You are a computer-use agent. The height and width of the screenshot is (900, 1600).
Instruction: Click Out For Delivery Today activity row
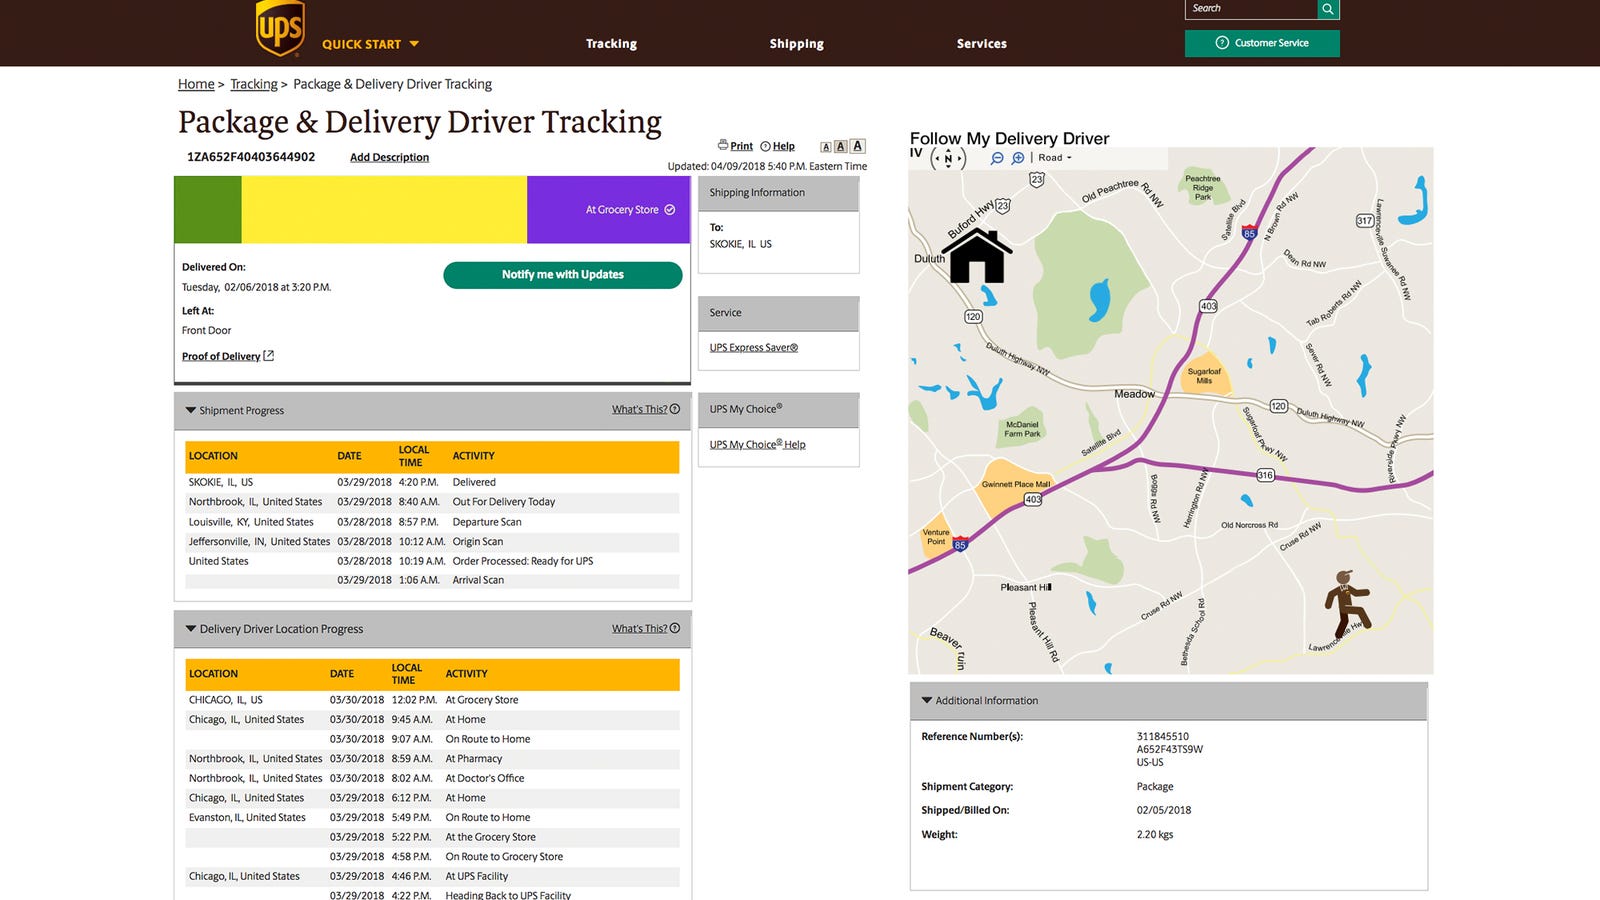(432, 502)
